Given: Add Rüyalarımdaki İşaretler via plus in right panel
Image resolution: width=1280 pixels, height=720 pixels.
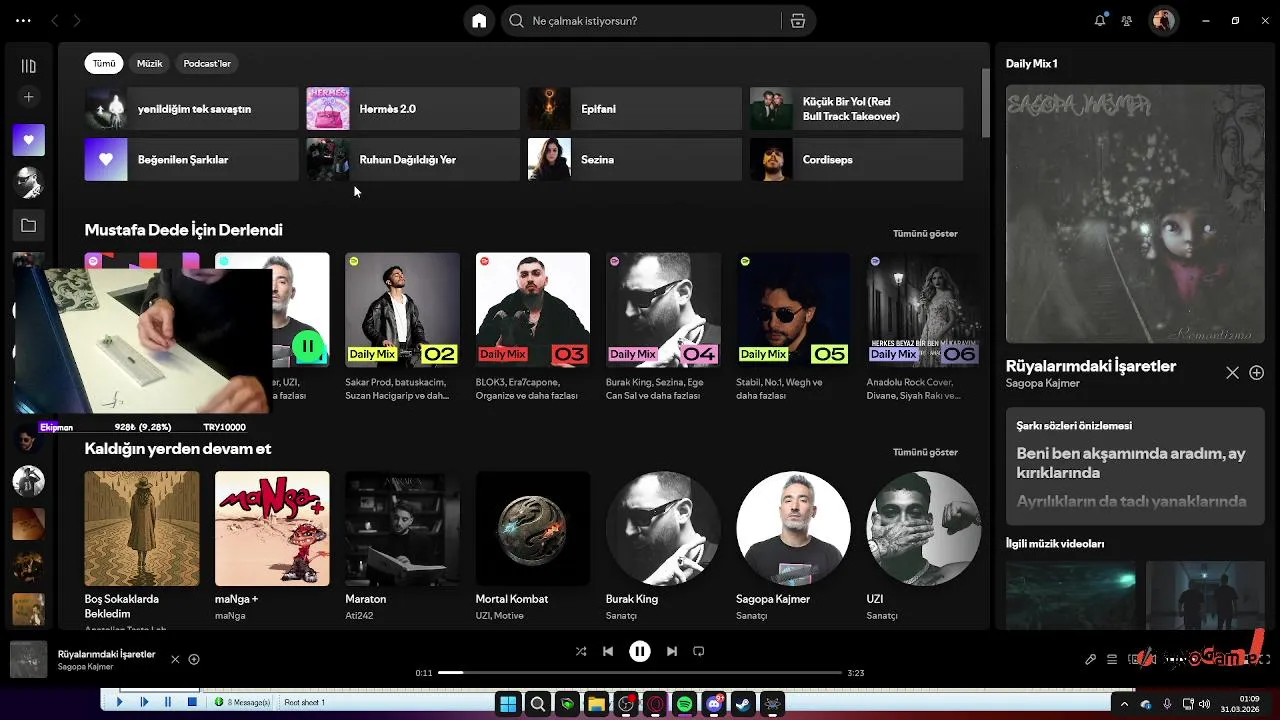Looking at the screenshot, I should coord(1257,373).
